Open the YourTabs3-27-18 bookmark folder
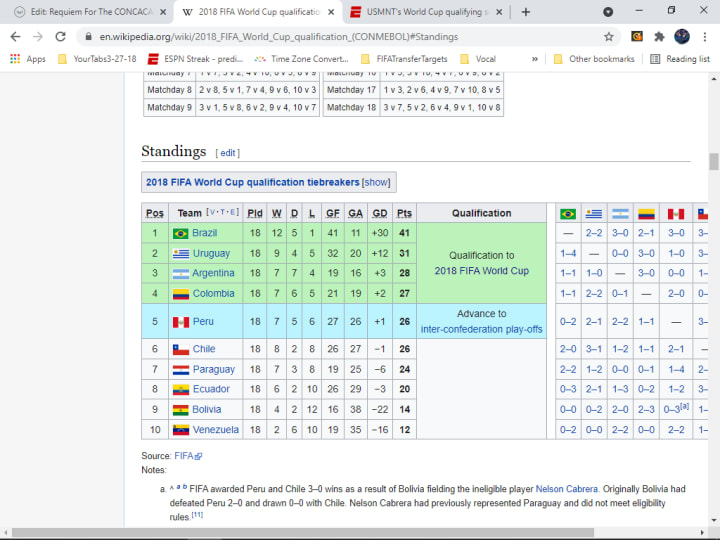The image size is (720, 540). point(97,59)
